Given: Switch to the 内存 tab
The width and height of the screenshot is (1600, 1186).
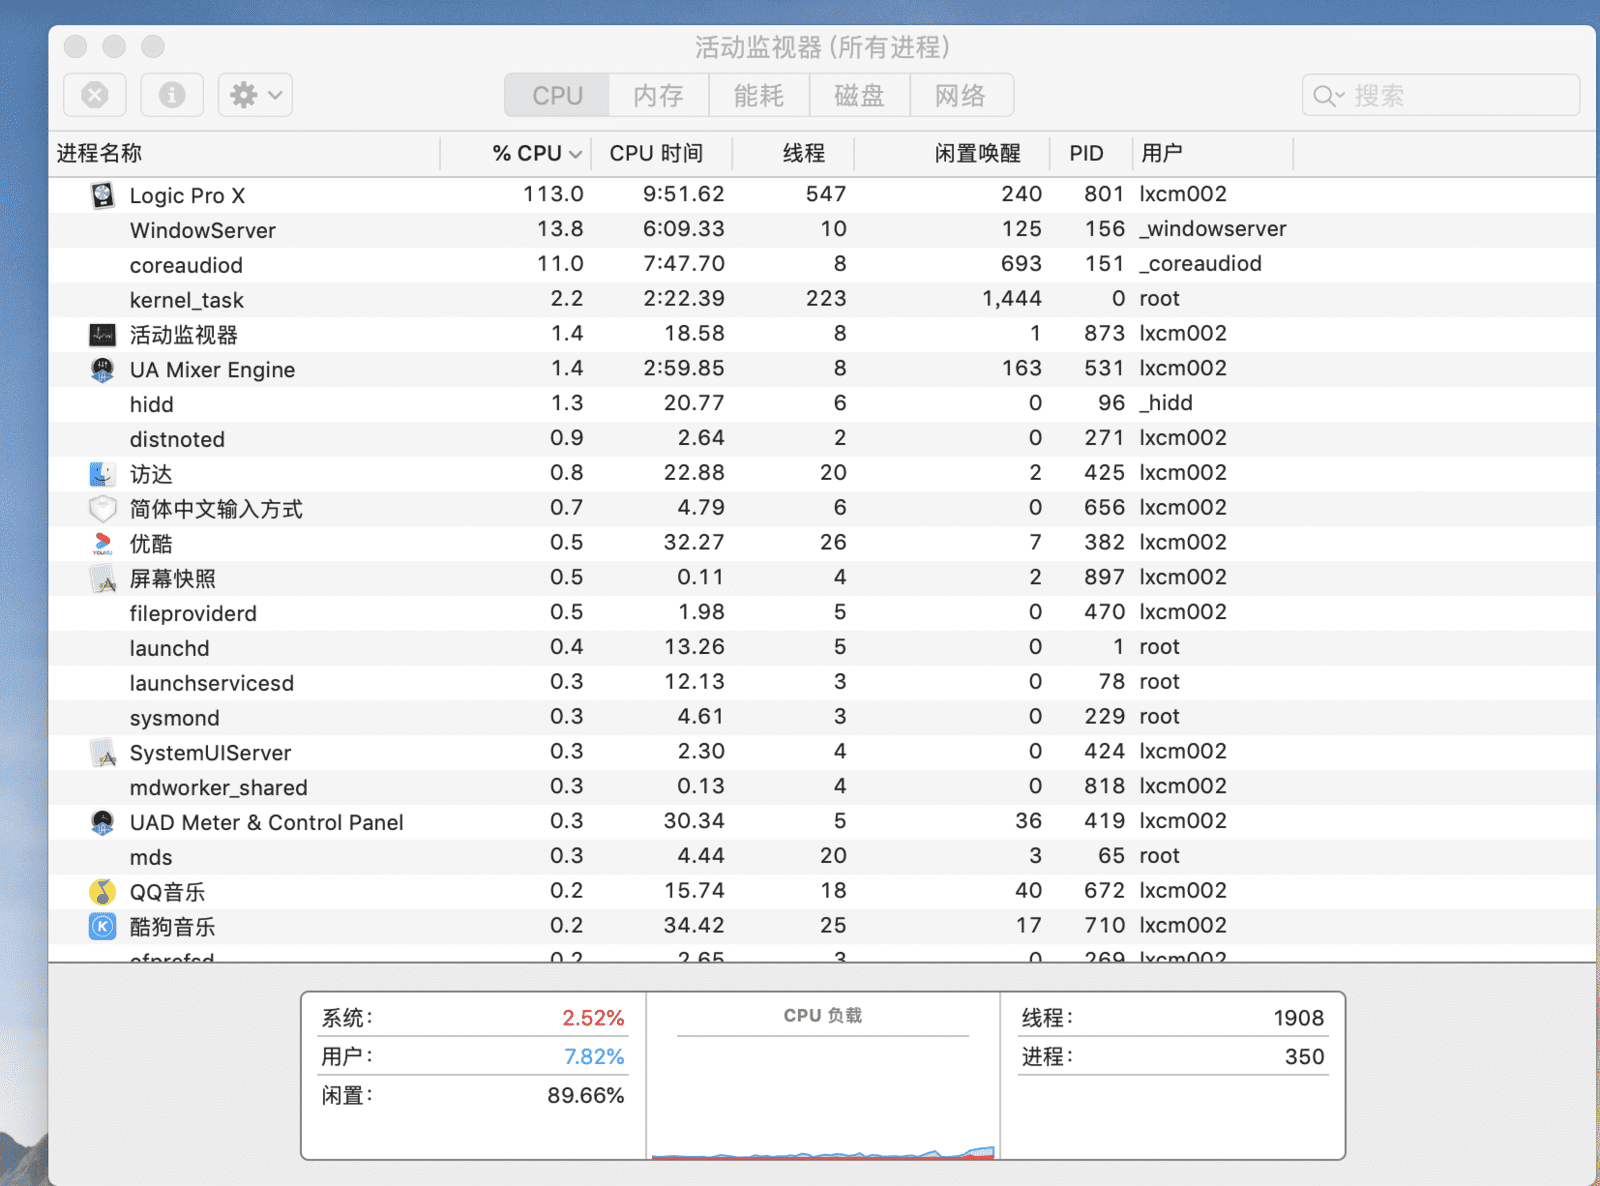Looking at the screenshot, I should click(x=658, y=95).
